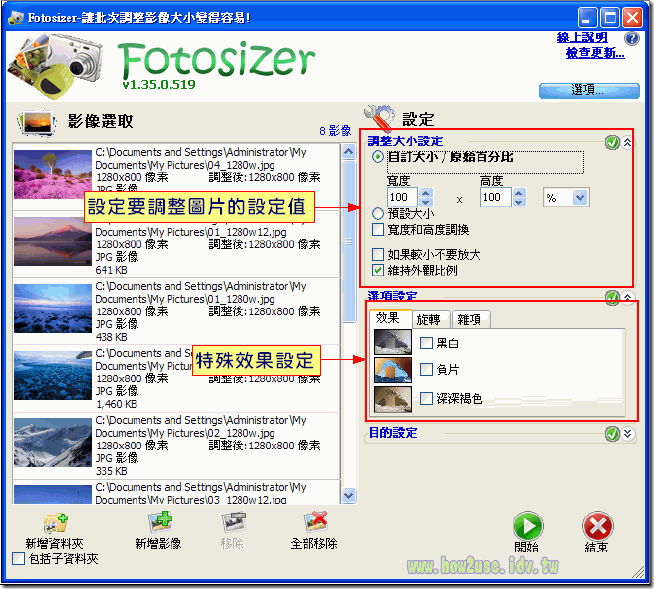Enable the sepia checkbox (深深褐色)
This screenshot has width=654, height=589.
[x=426, y=398]
